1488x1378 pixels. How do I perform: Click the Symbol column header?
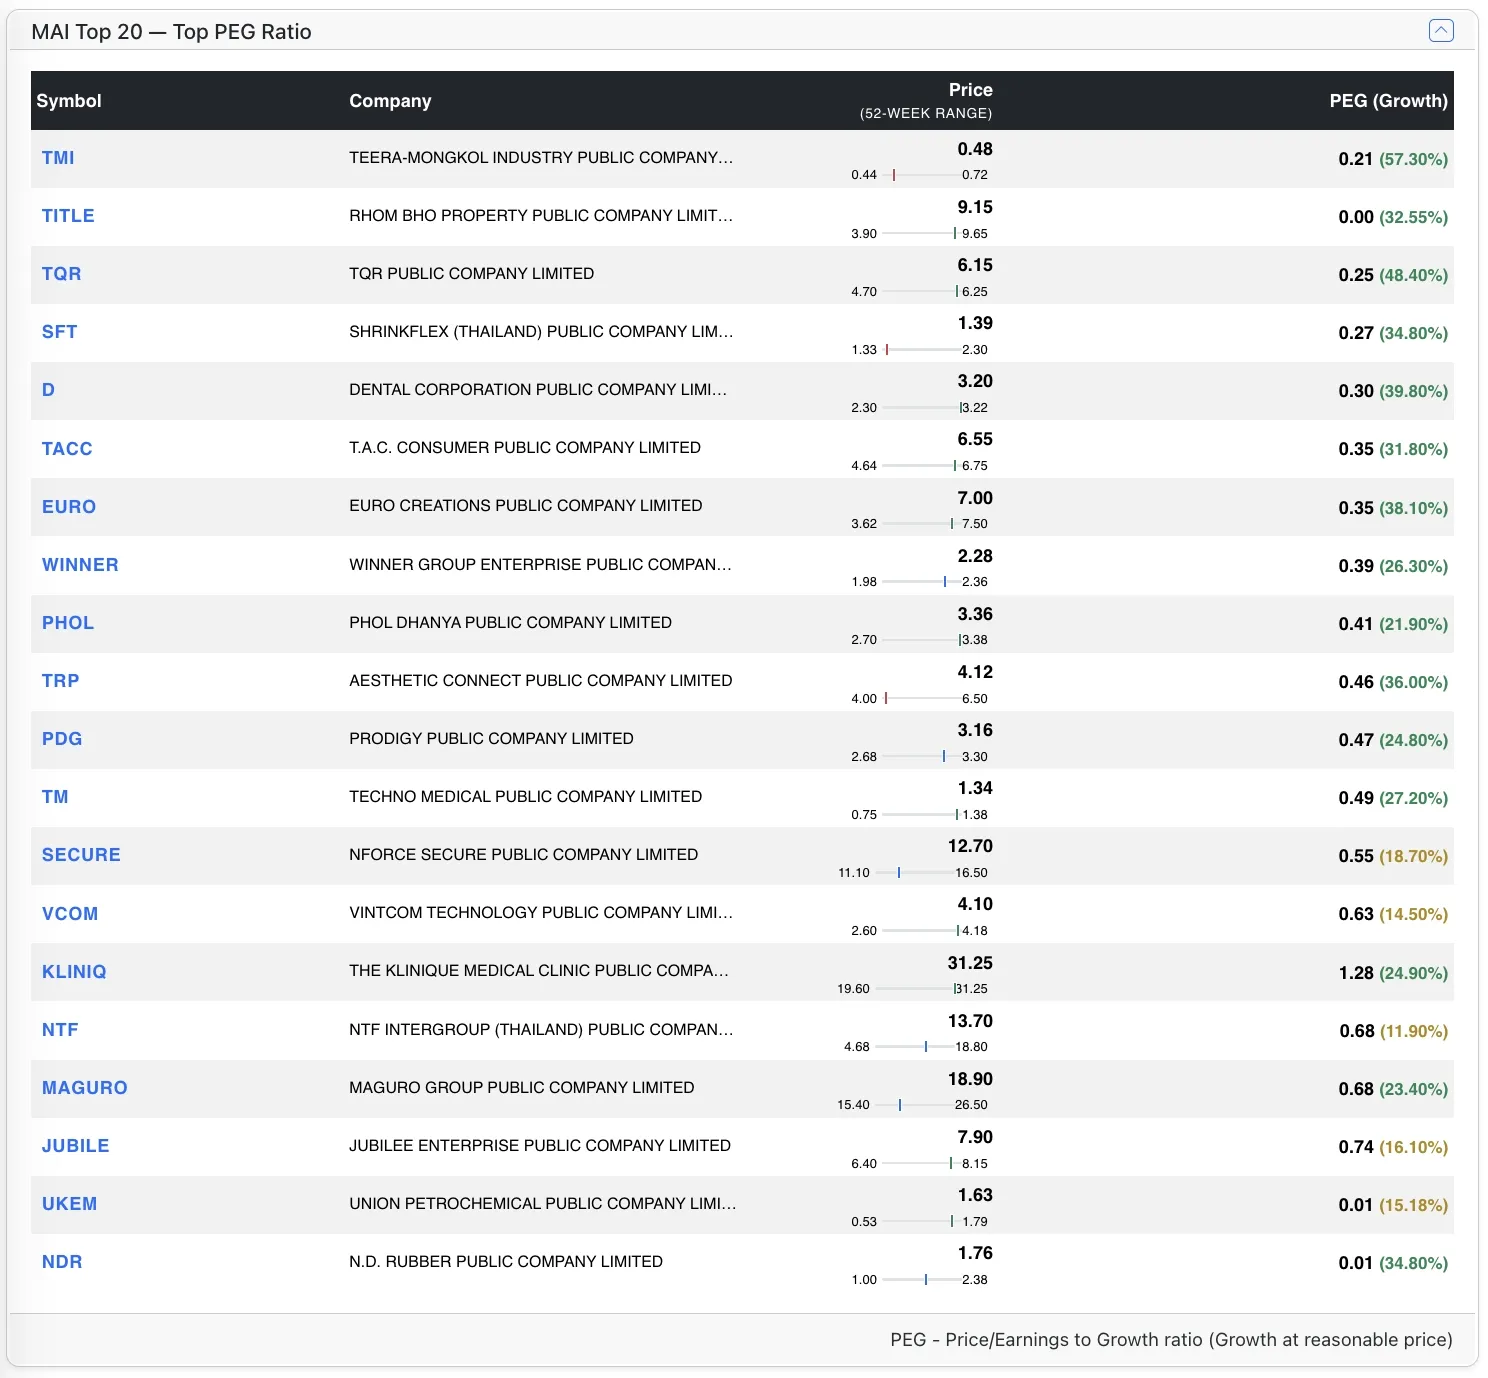pos(69,101)
